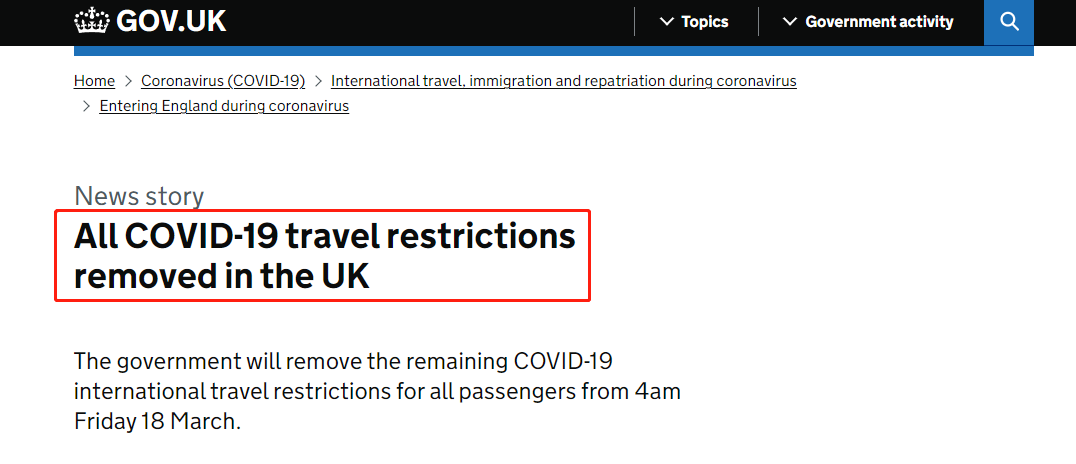Click the News story label
Image resolution: width=1076 pixels, height=464 pixels.
[139, 196]
